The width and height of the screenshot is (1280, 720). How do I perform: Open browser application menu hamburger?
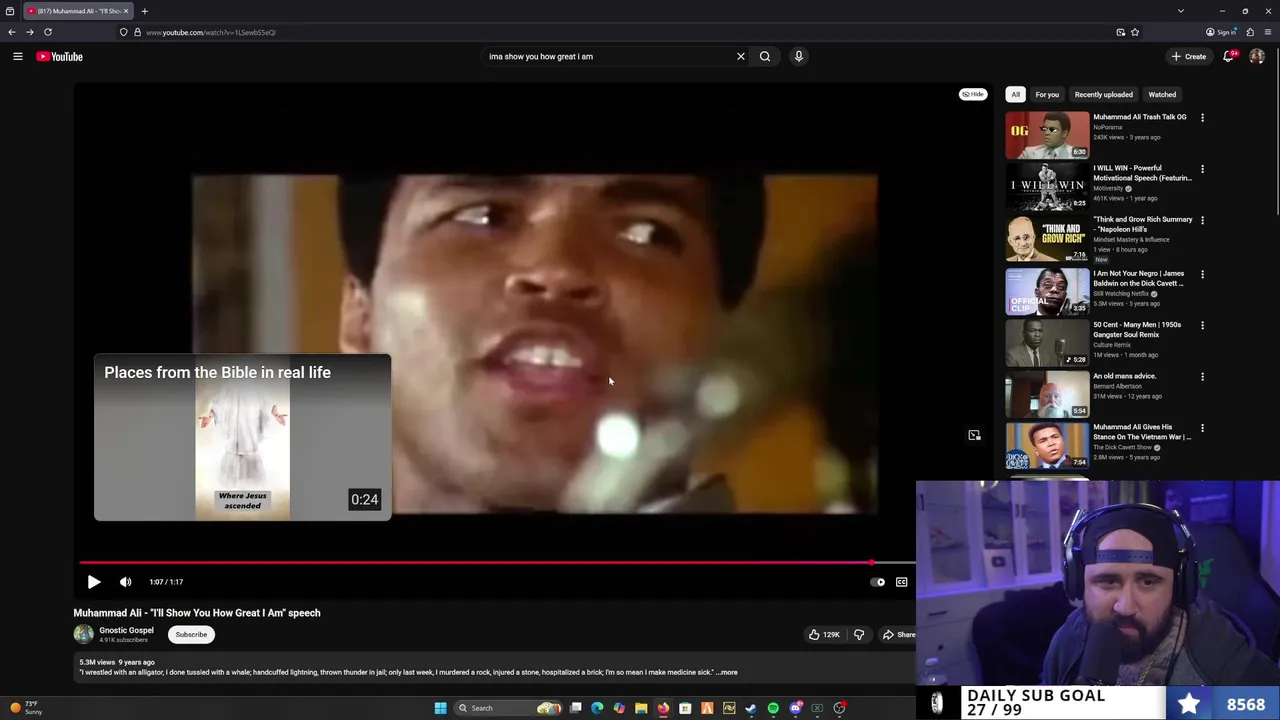click(x=1268, y=32)
